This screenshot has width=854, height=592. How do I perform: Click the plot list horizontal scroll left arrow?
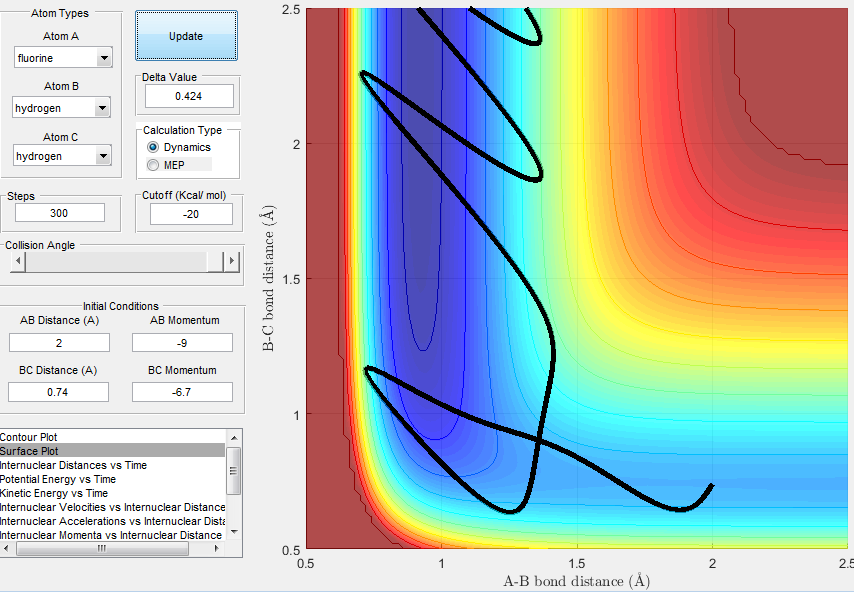(x=6, y=548)
